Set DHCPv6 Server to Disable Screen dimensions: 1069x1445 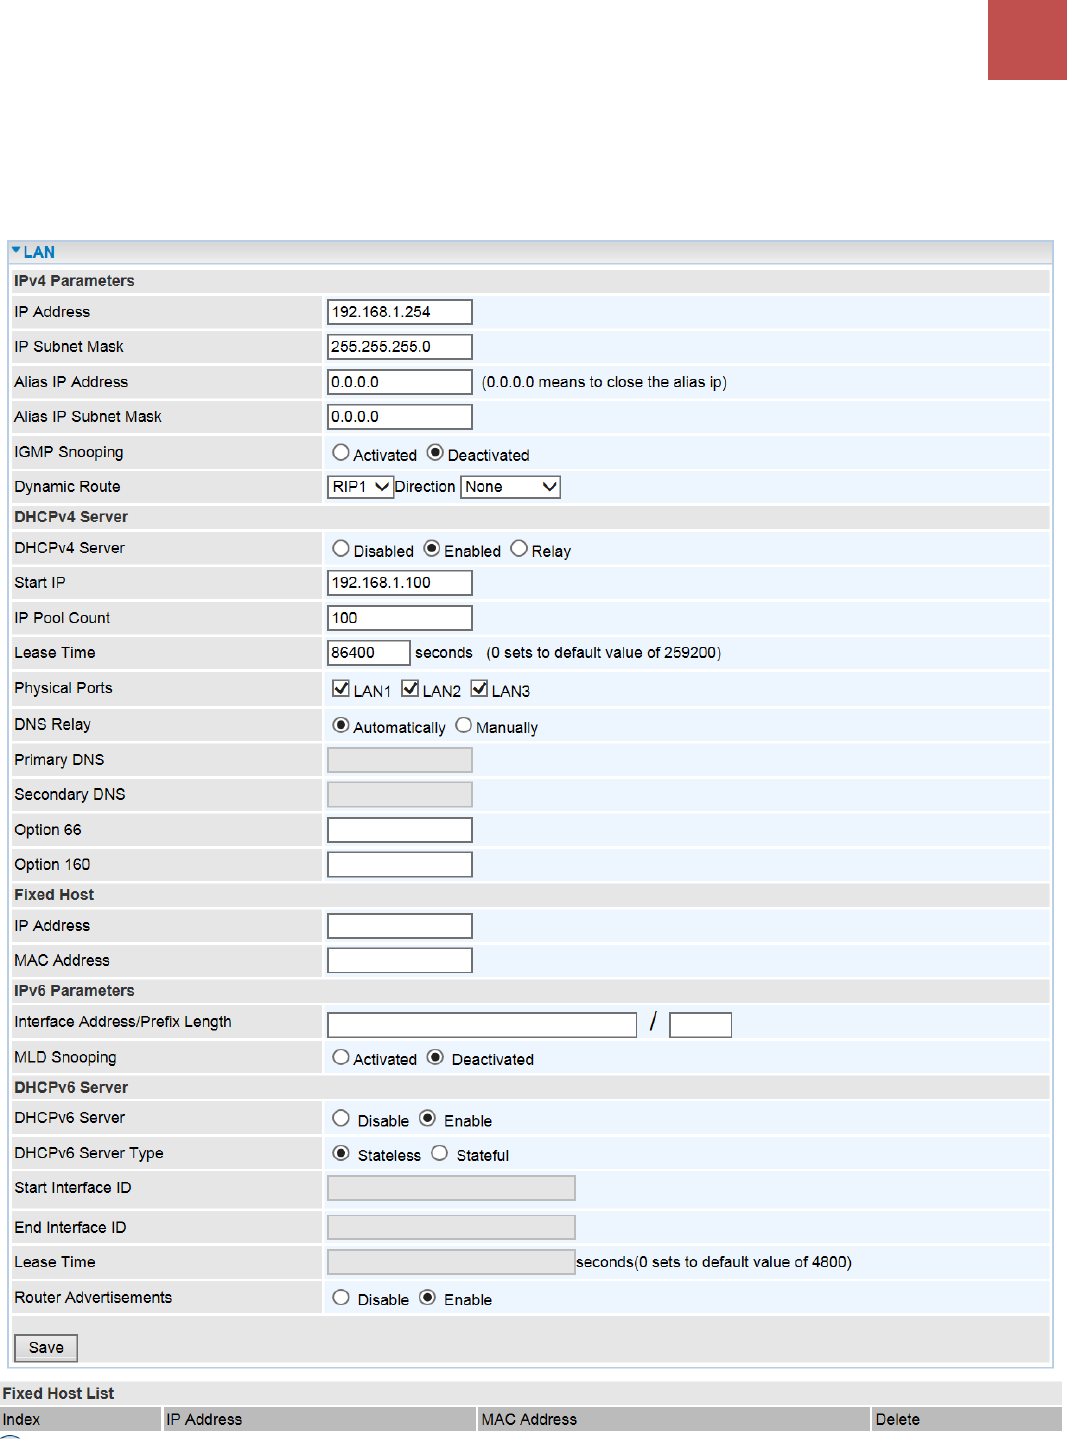coord(341,1119)
